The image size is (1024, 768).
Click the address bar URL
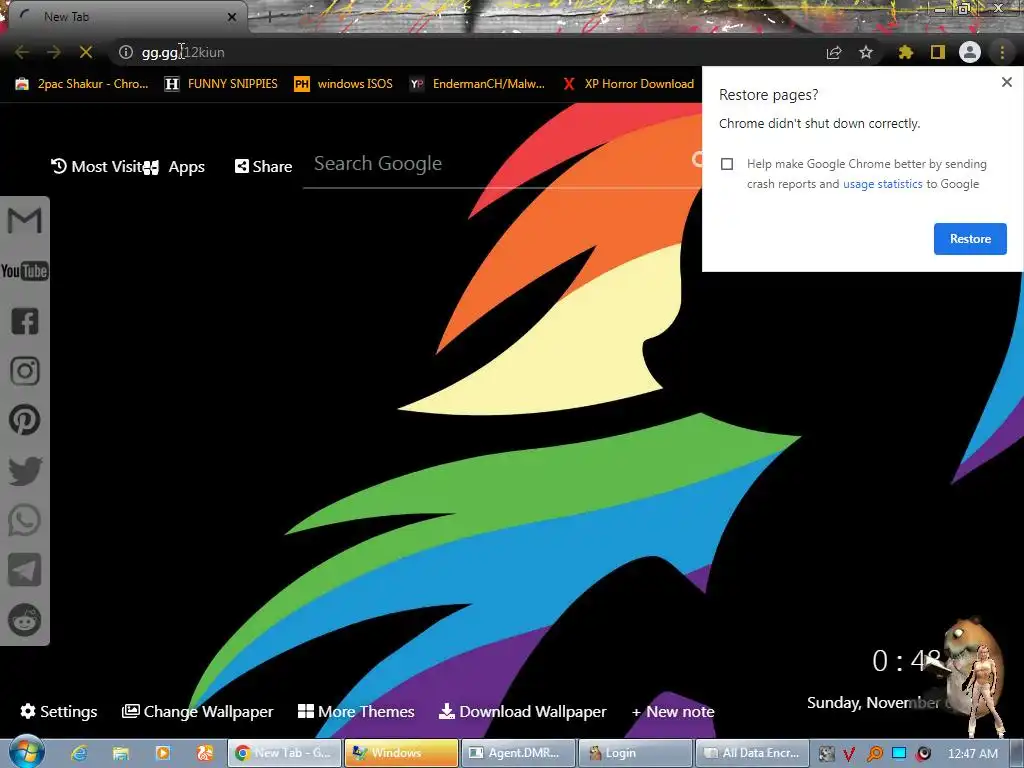click(x=183, y=52)
